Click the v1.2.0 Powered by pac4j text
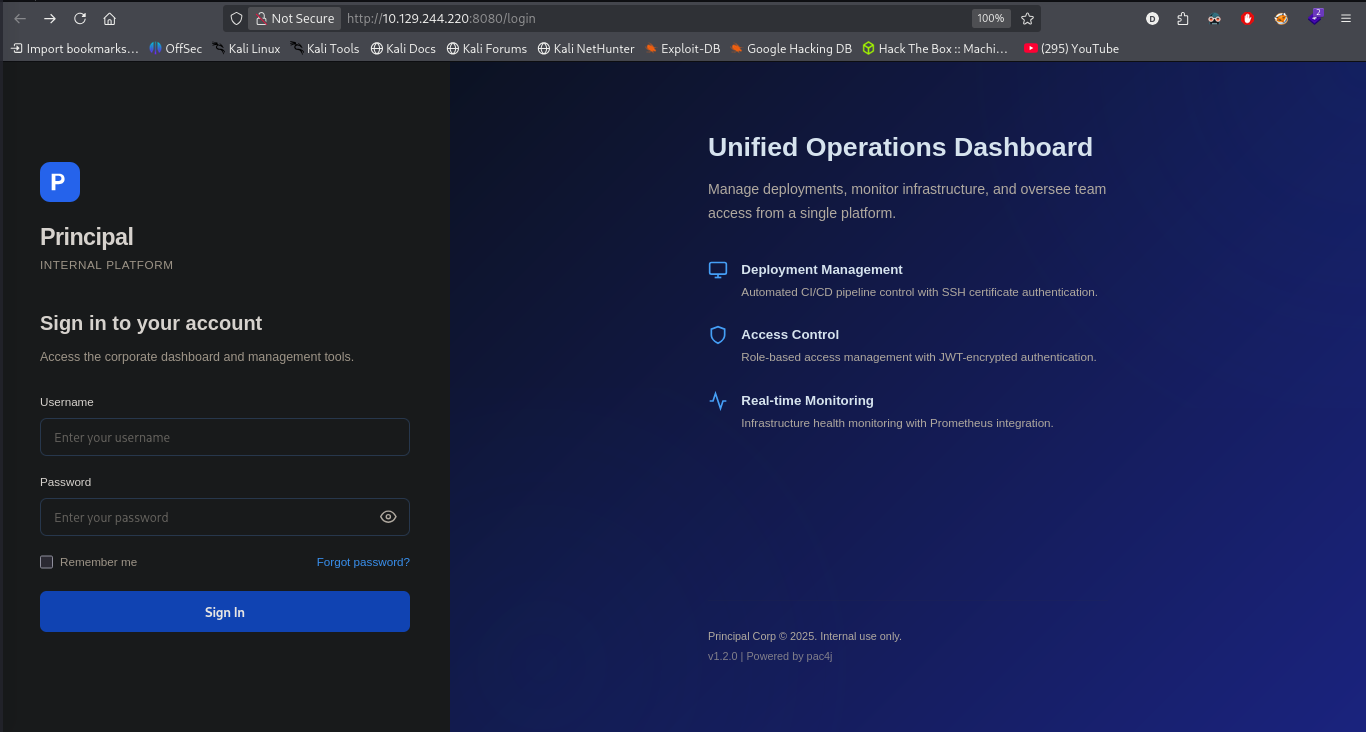 (x=770, y=656)
